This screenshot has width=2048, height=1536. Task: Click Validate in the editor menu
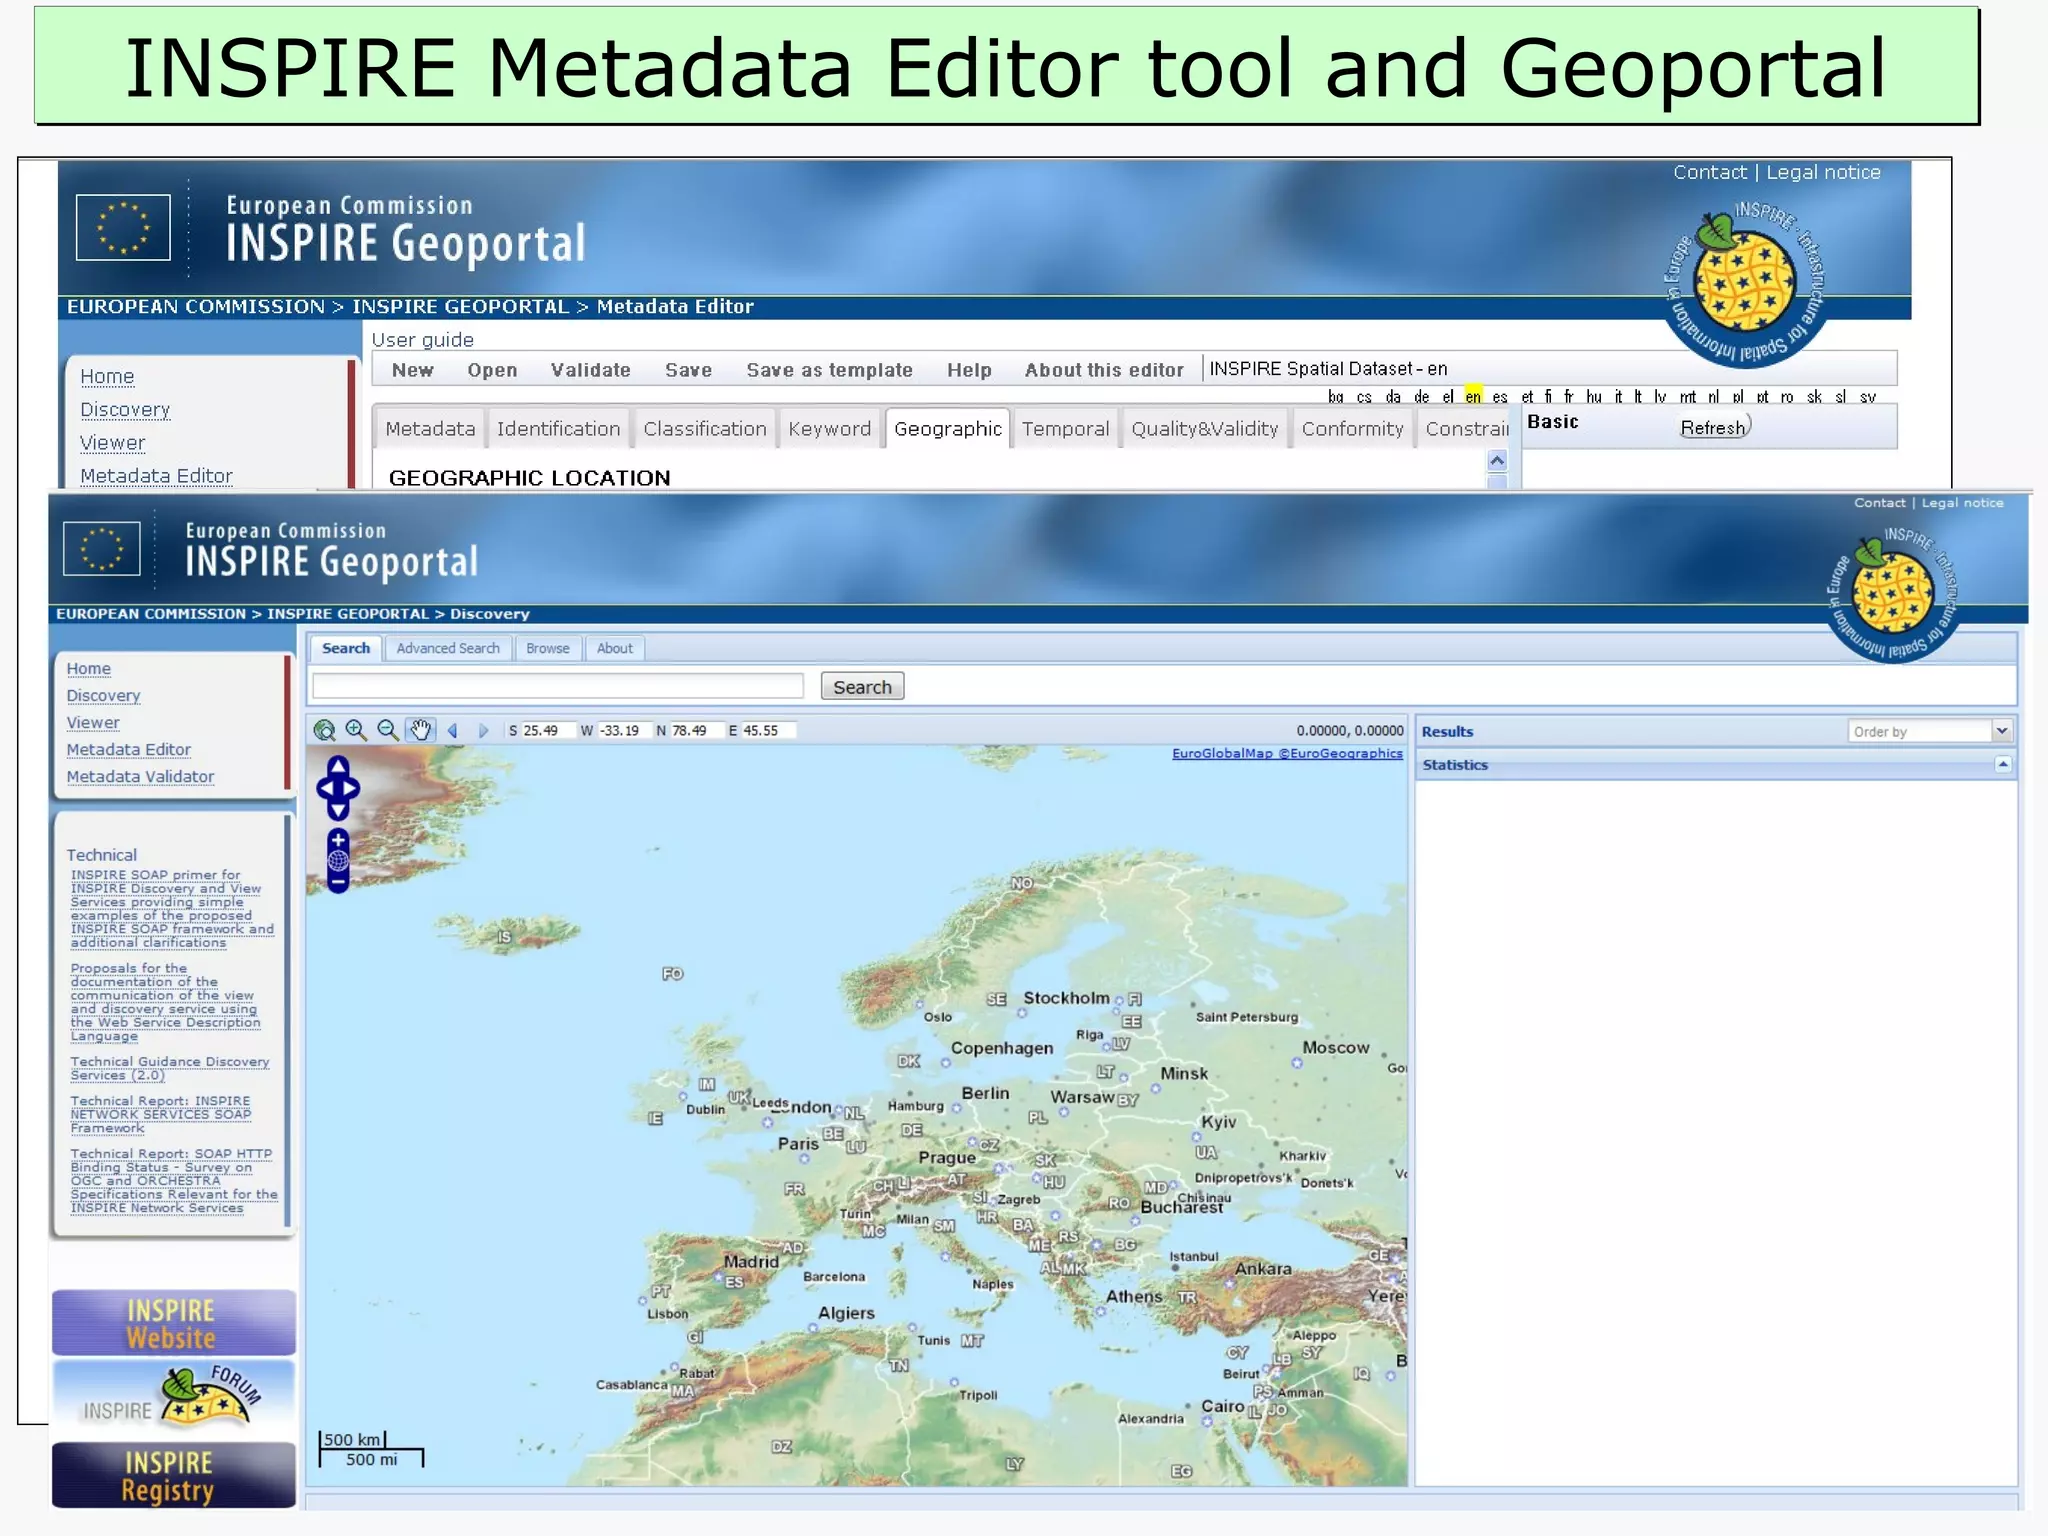coord(590,370)
